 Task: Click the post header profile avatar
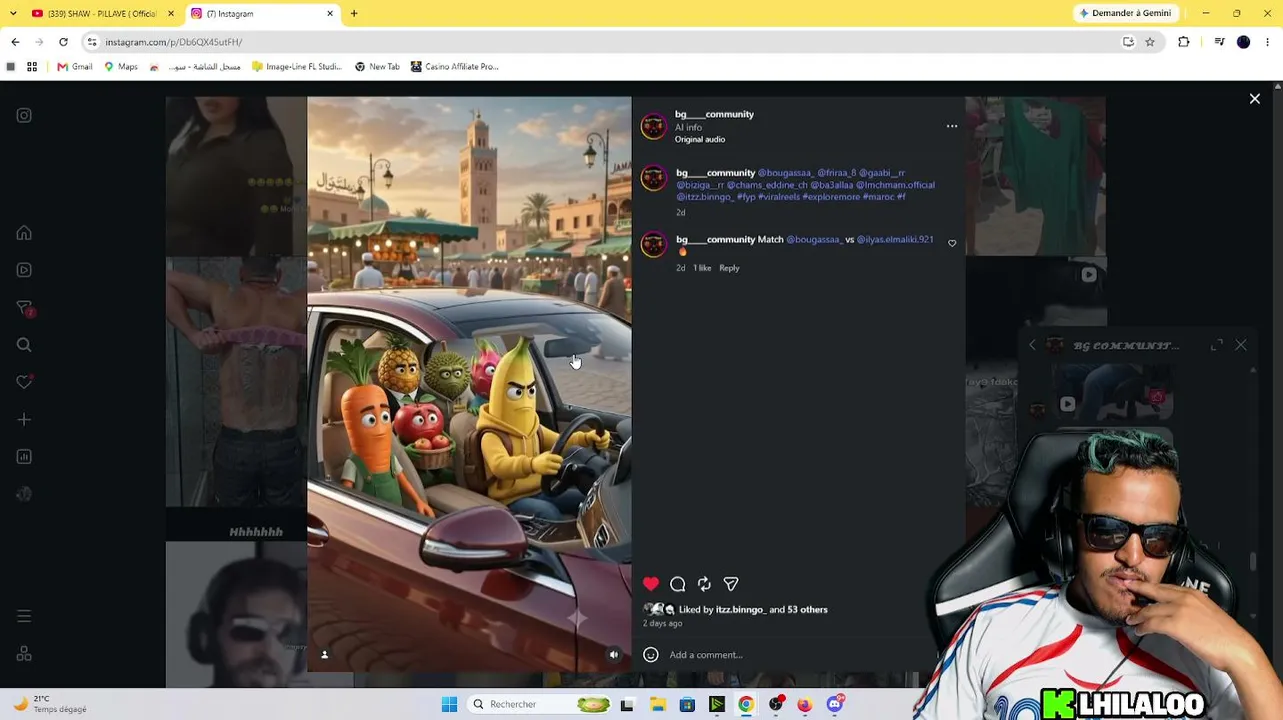(x=654, y=127)
